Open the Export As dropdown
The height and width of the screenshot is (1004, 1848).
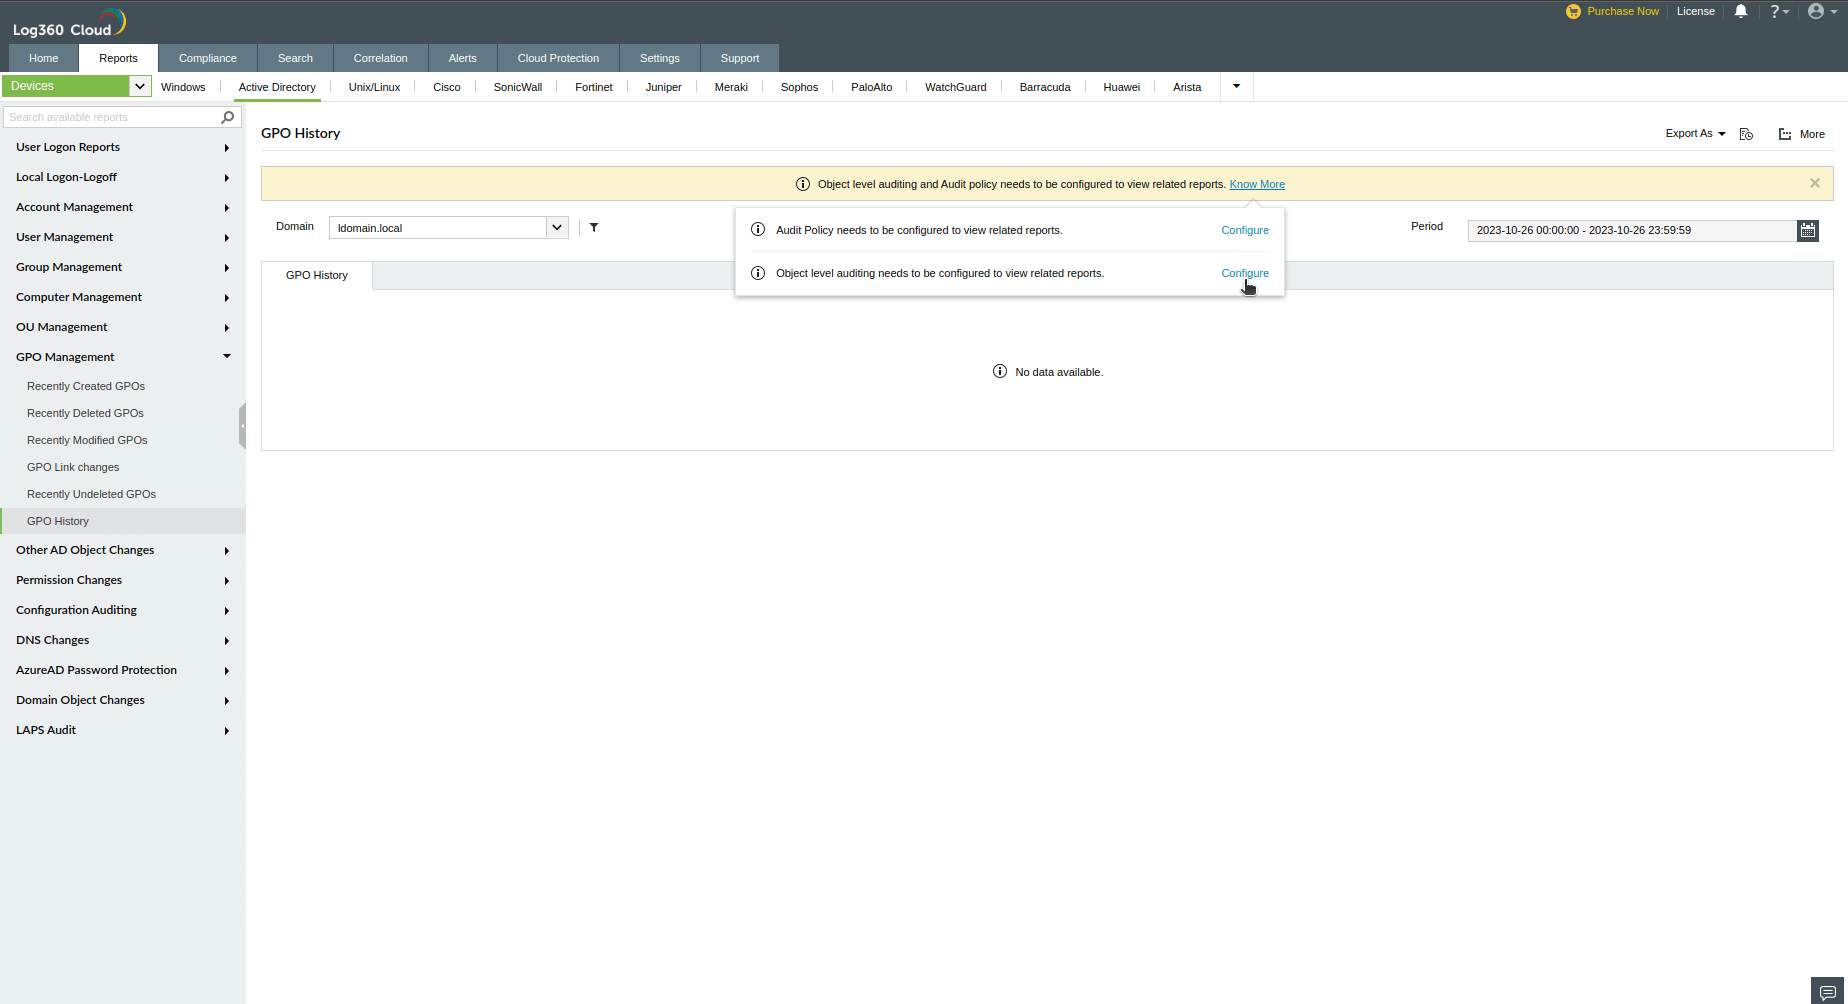(1695, 133)
